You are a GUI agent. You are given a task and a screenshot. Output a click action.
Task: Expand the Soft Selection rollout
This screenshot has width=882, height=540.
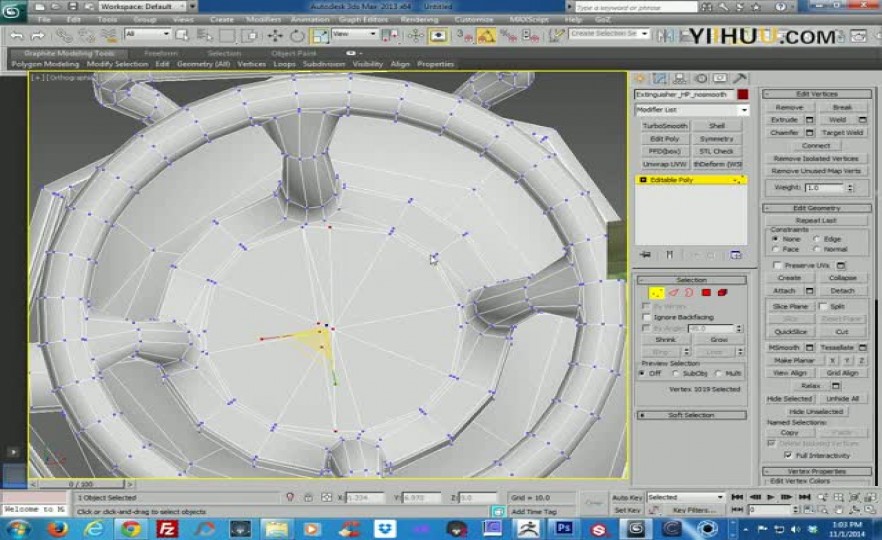coord(691,415)
